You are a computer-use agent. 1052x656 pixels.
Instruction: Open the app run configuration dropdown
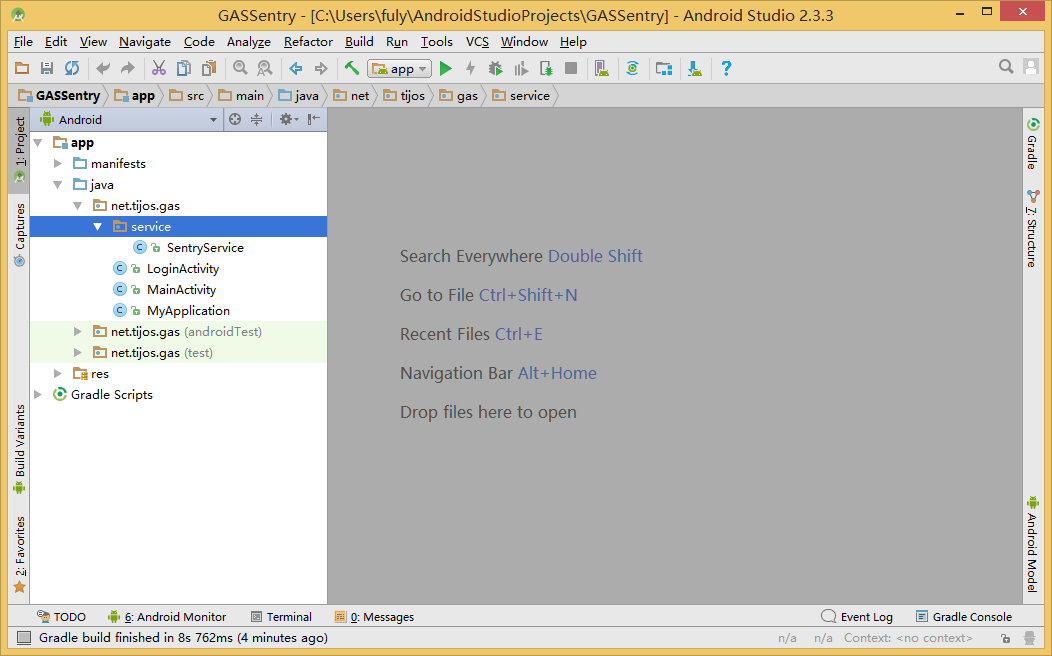coord(400,68)
